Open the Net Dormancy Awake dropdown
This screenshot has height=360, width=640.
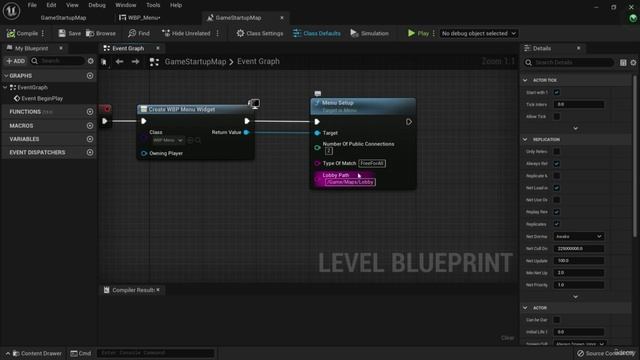[x=578, y=236]
